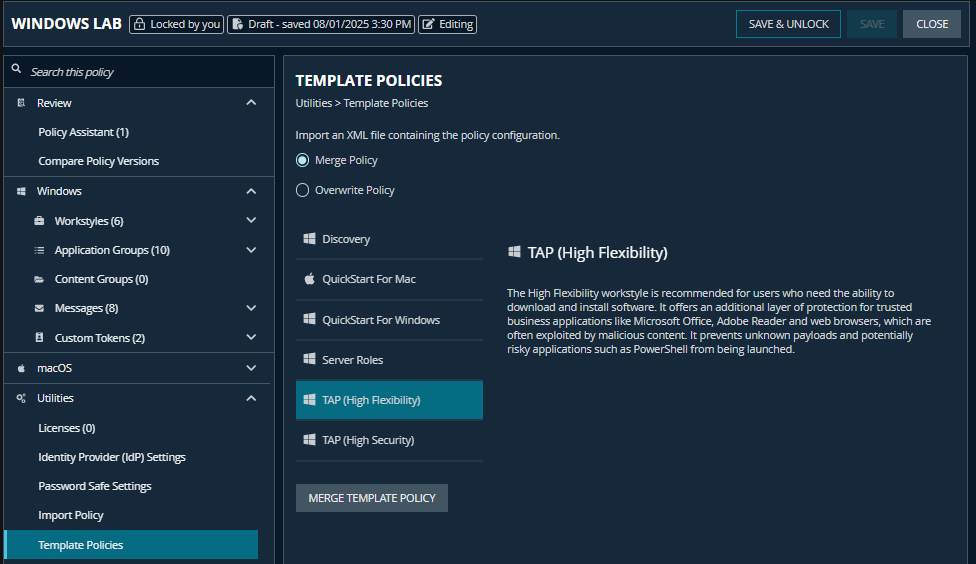Image resolution: width=976 pixels, height=564 pixels.
Task: Select the Overwrite Policy radio button
Action: point(303,190)
